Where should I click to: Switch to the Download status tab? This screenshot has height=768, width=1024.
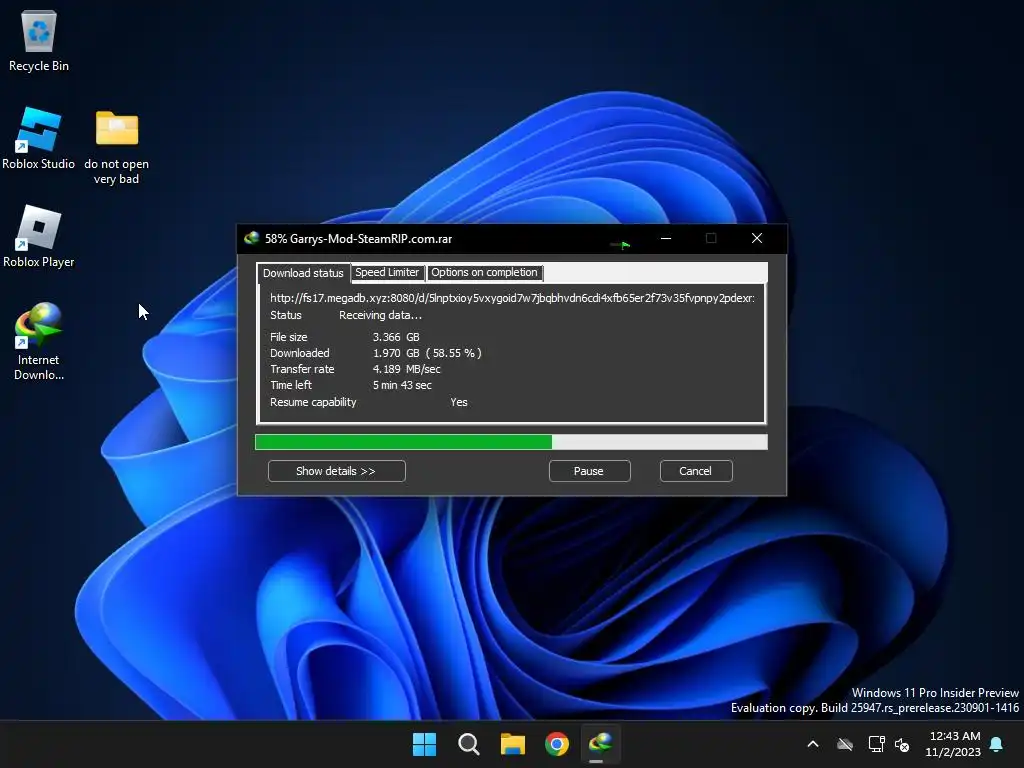[303, 273]
